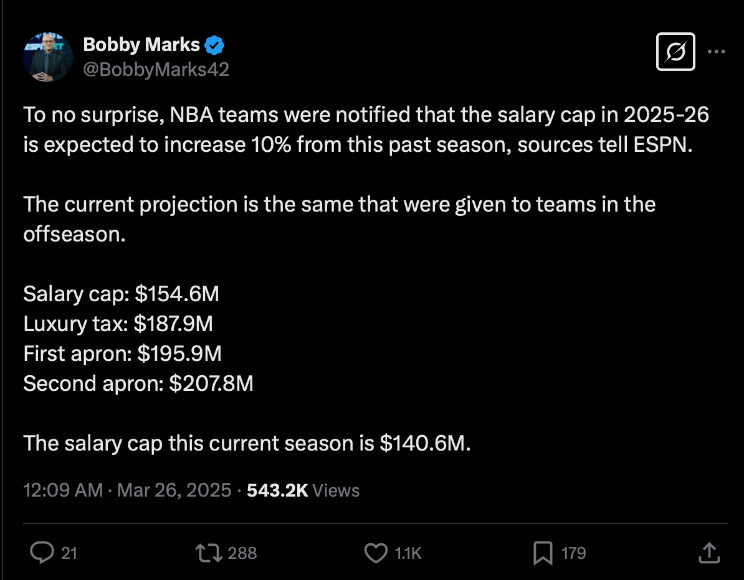Open the share post menu

click(708, 552)
